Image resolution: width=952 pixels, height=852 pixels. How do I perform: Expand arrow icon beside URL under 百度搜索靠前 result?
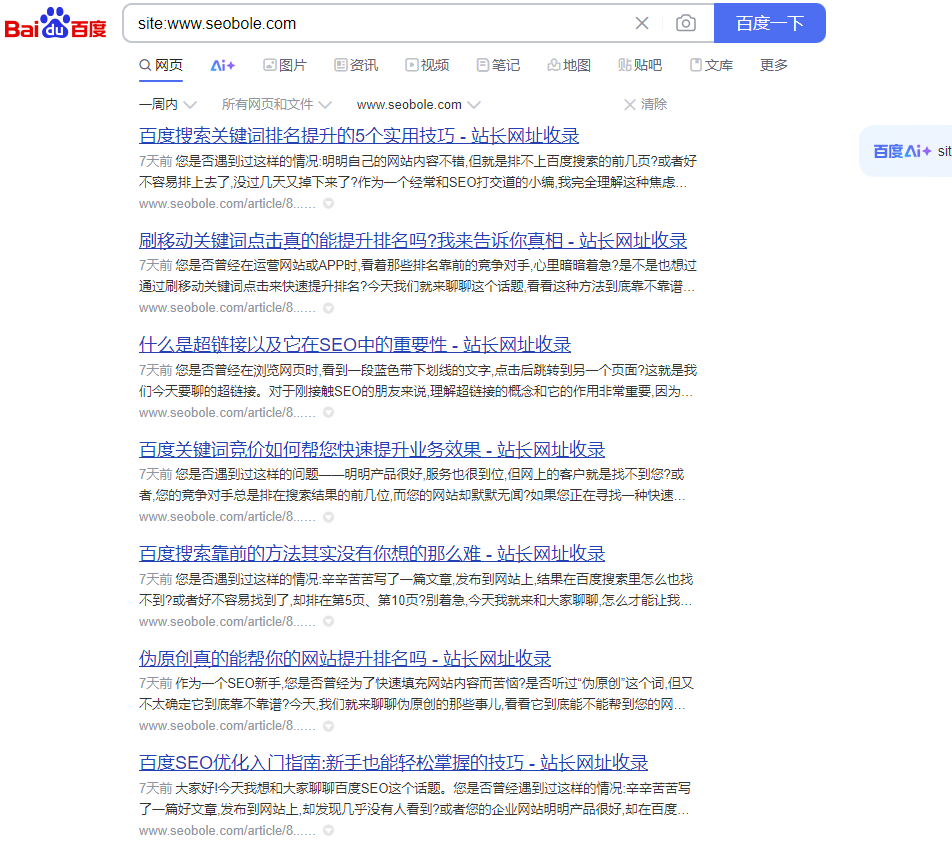[328, 621]
